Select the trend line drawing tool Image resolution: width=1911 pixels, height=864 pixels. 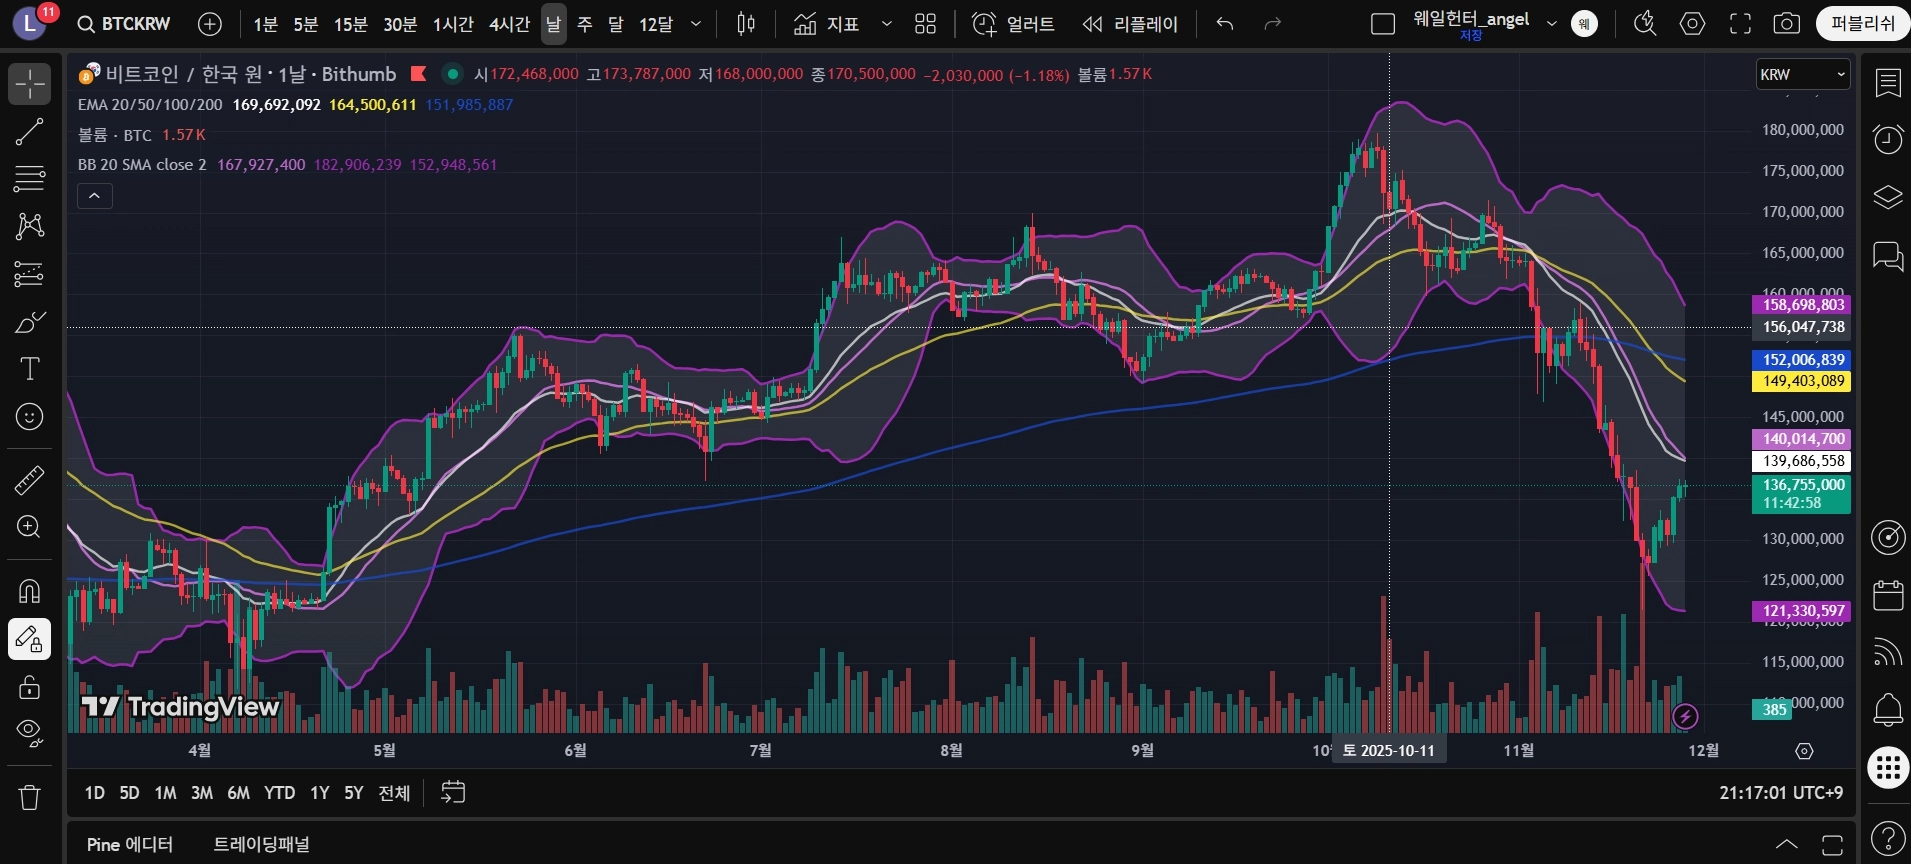(30, 132)
